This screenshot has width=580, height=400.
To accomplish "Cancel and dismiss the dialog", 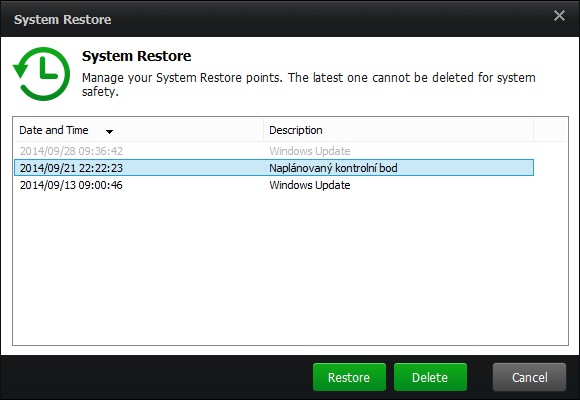I will 529,377.
